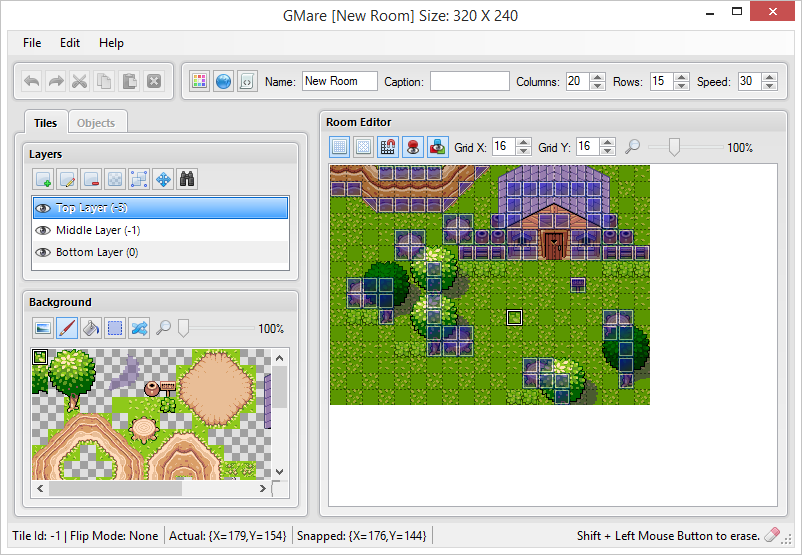Click the Background zoom slider handle

tap(183, 328)
